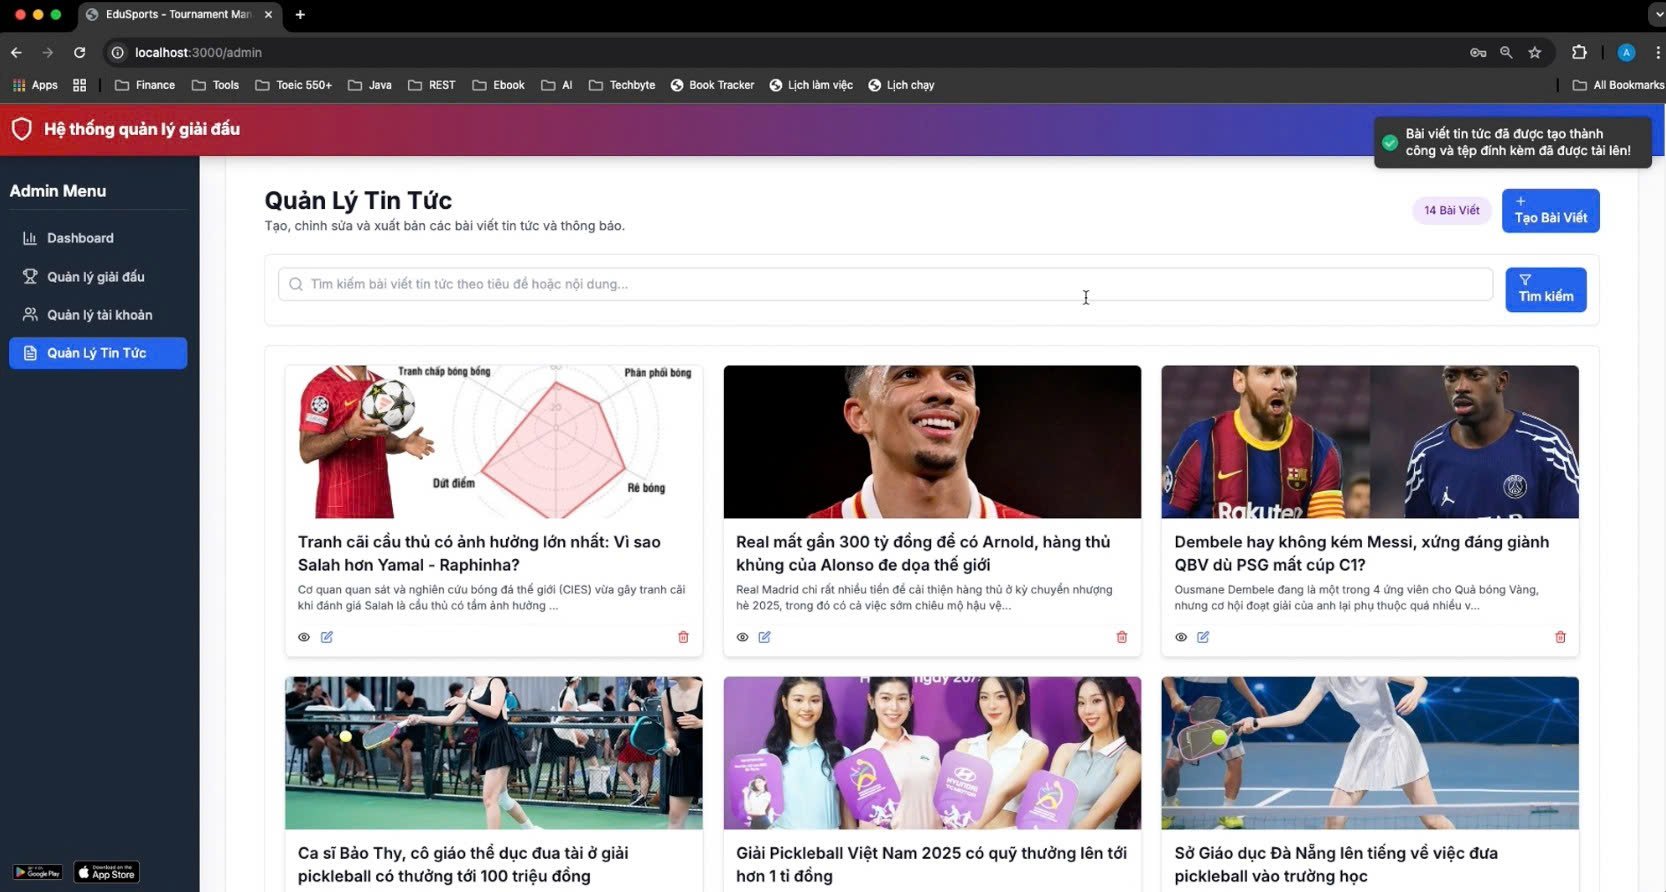Viewport: 1666px width, 892px height.
Task: View the Salah hơn Yamal article (eye icon)
Action: coord(304,637)
